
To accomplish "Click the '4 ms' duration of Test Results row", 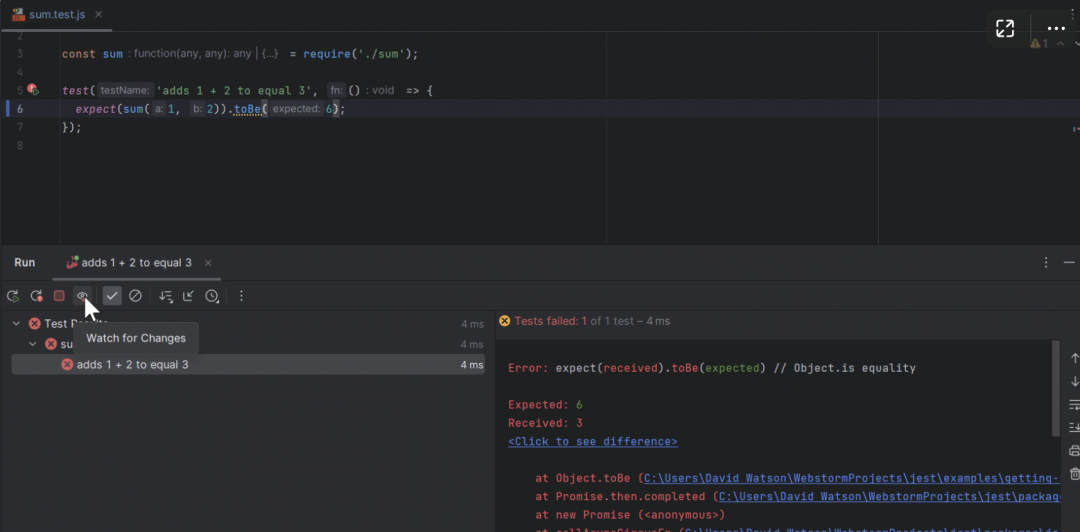I will 472,323.
